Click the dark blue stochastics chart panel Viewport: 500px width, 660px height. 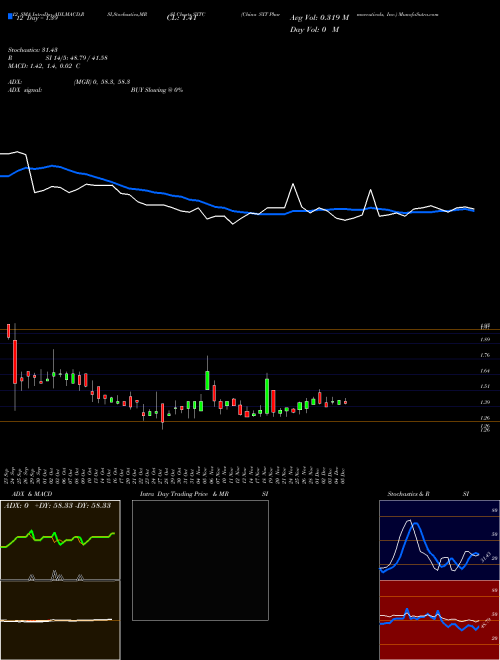tap(439, 540)
